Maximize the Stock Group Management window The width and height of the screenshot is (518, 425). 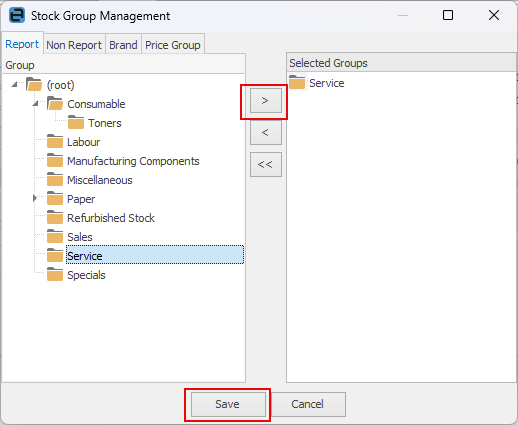point(448,15)
